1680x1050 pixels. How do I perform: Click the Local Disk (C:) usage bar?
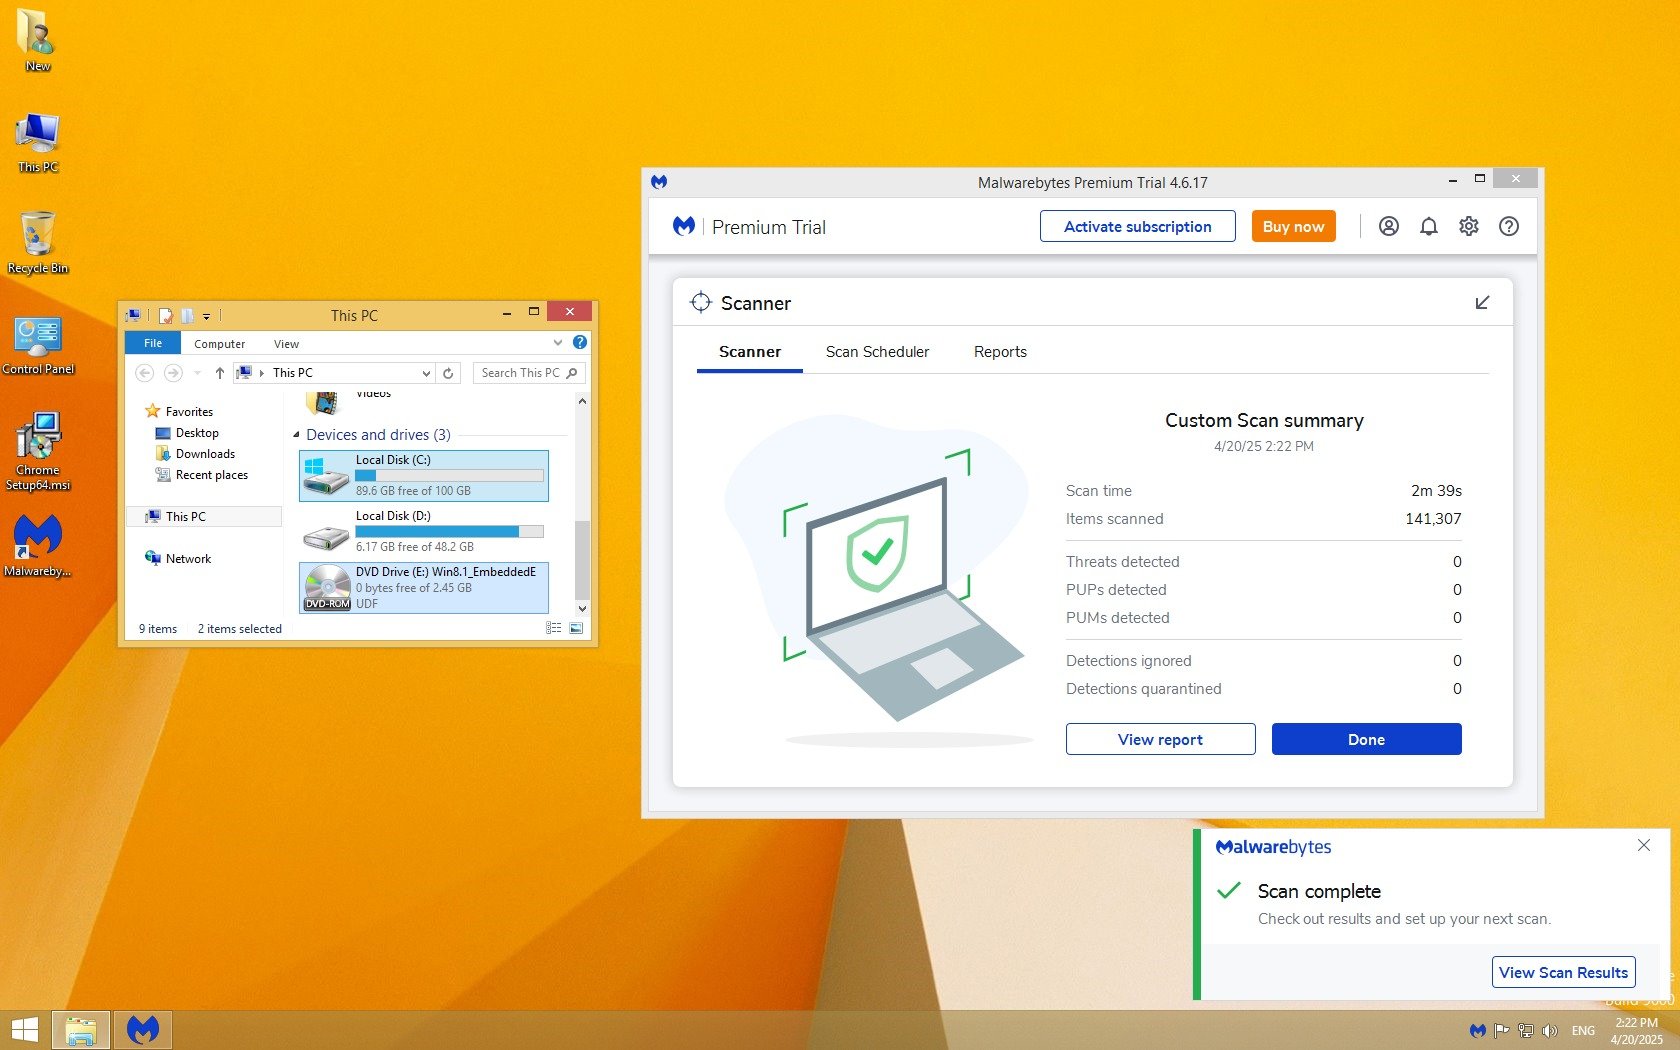coord(450,475)
